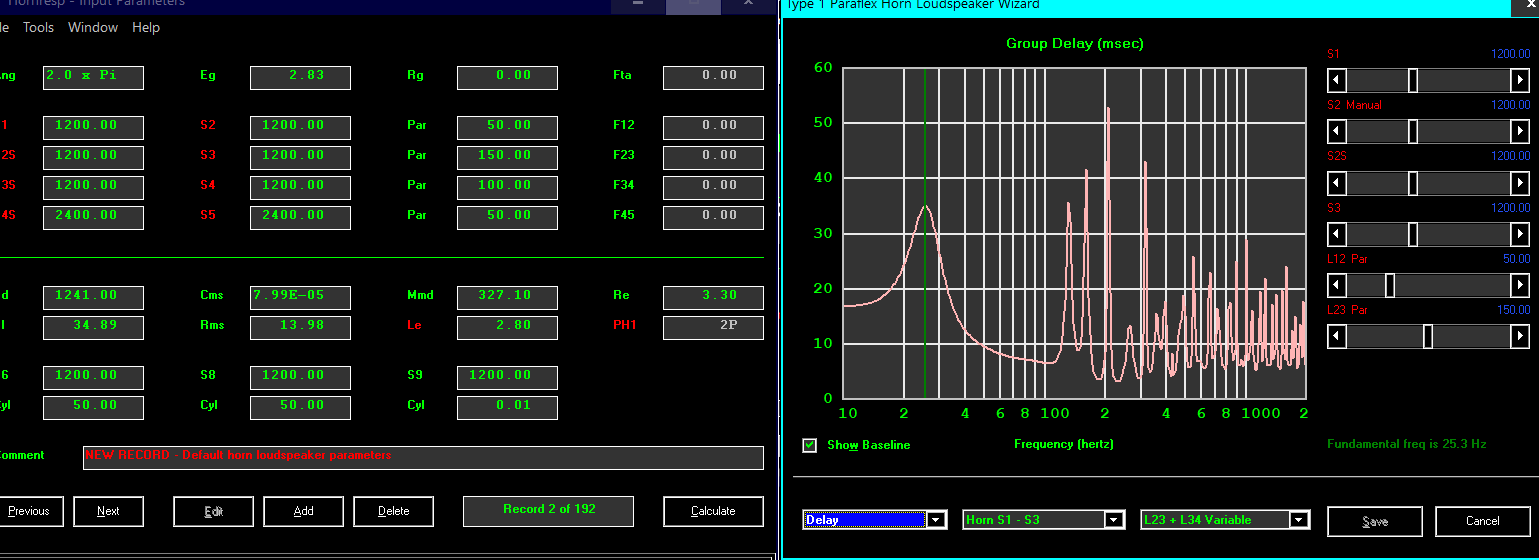This screenshot has height=560, width=1539.
Task: Click the Fta input field
Action: tap(713, 77)
